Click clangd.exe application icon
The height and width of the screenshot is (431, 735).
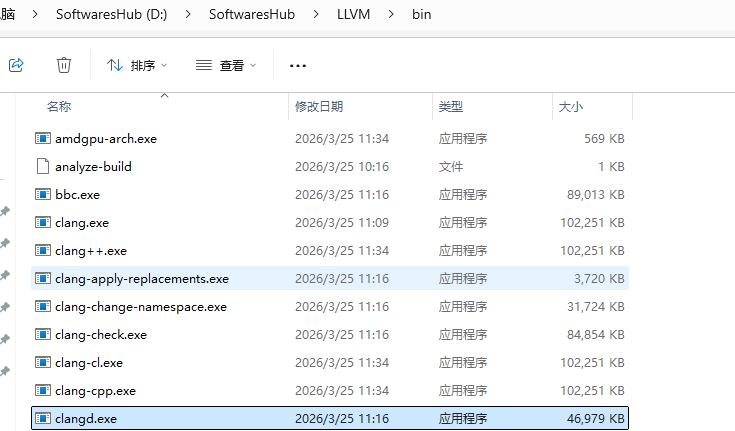pos(43,418)
